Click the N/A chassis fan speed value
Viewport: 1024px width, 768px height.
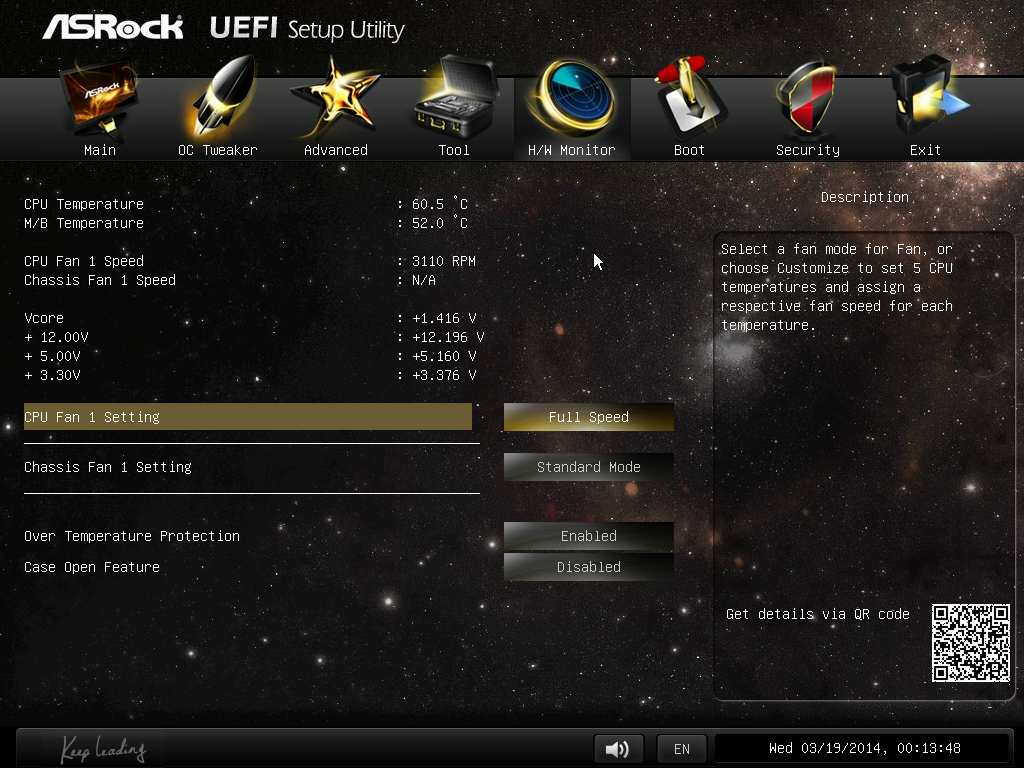tap(423, 280)
